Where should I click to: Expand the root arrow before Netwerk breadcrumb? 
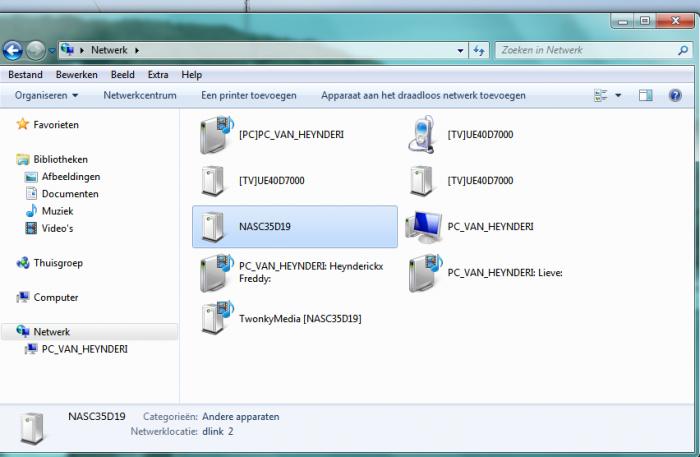[82, 50]
